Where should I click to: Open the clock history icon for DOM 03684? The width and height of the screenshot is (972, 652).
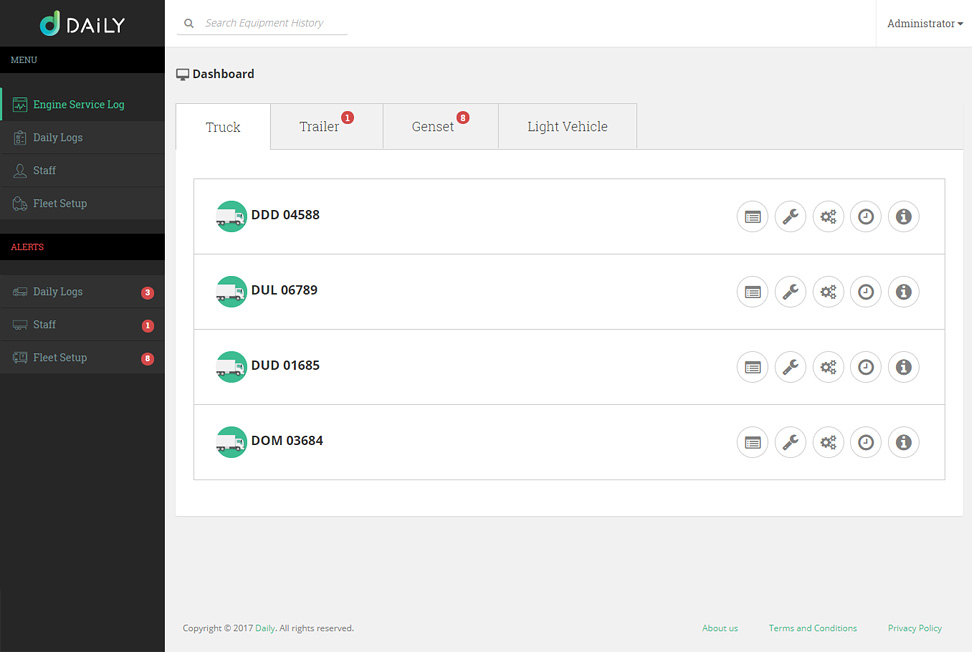(866, 442)
